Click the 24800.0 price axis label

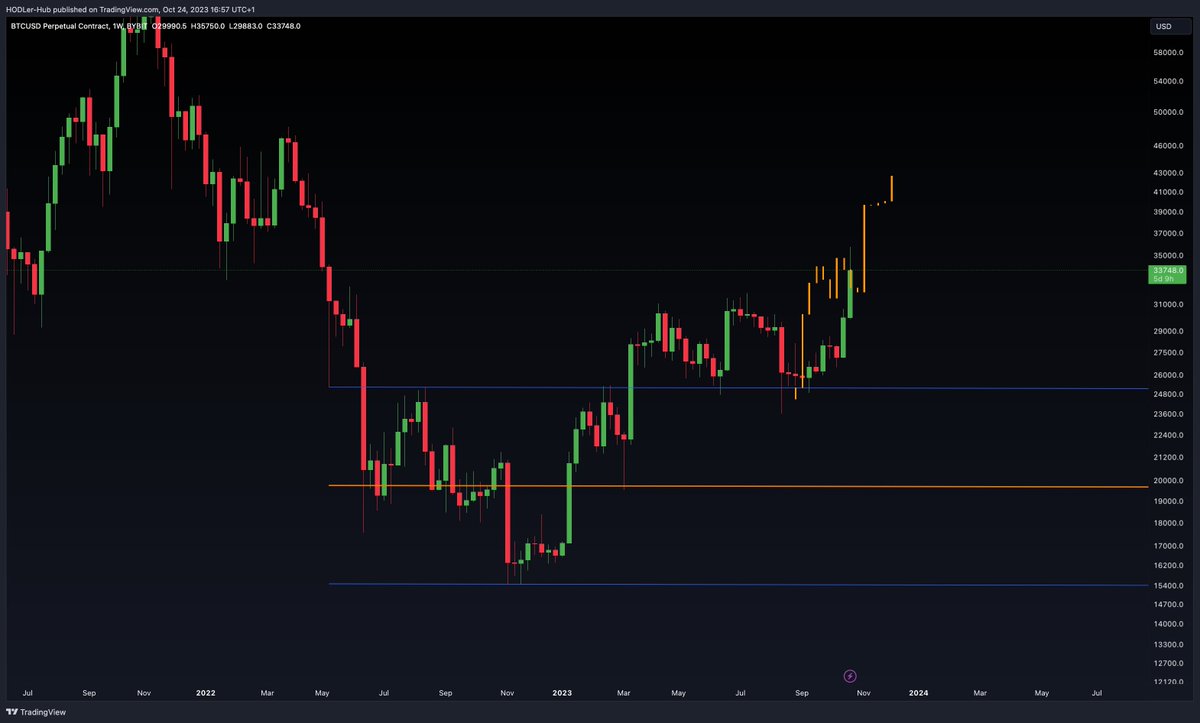click(1168, 394)
